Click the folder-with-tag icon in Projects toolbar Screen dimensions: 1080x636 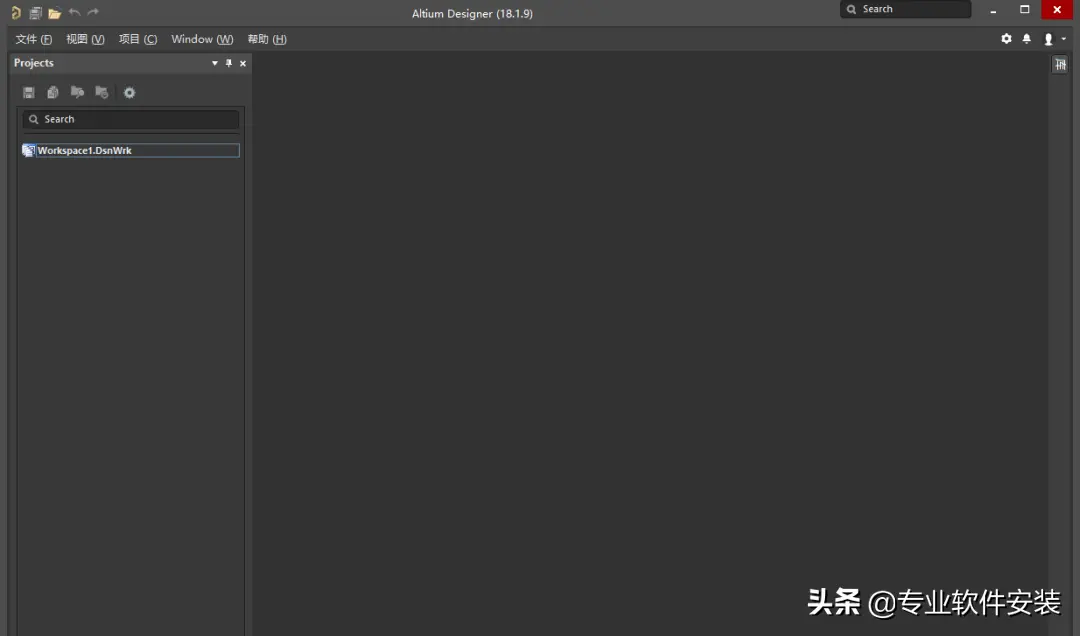[77, 92]
